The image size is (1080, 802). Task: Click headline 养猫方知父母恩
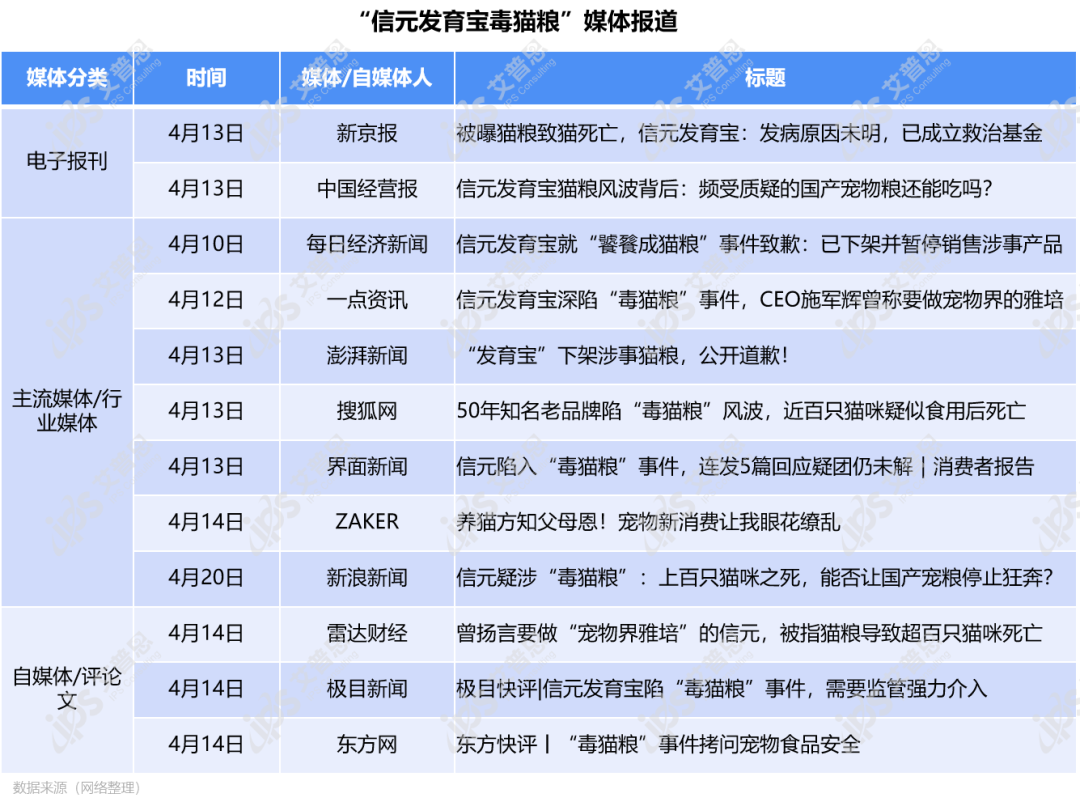click(x=648, y=522)
